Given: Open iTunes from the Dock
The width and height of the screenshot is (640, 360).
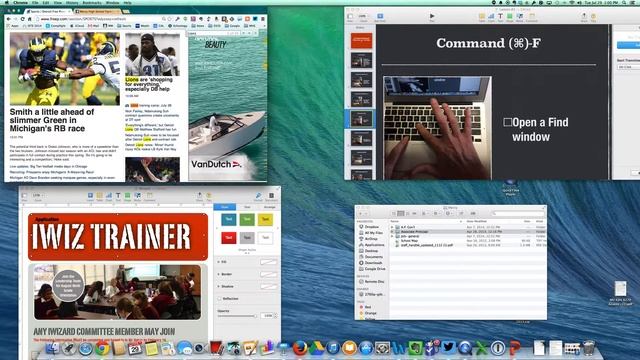Looking at the screenshot, I should point(333,348).
